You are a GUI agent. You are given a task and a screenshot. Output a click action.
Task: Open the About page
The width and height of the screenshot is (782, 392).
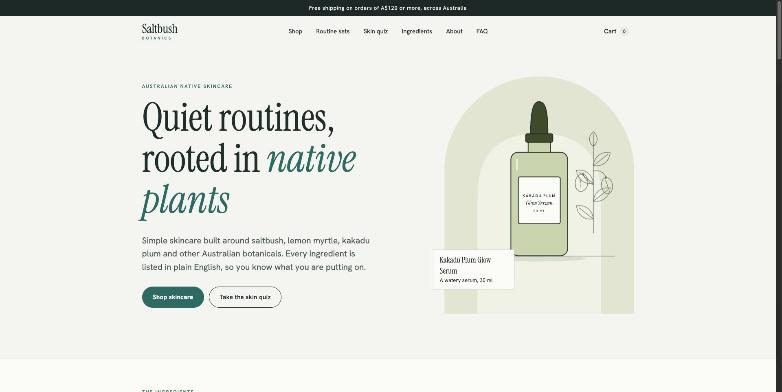pos(454,31)
